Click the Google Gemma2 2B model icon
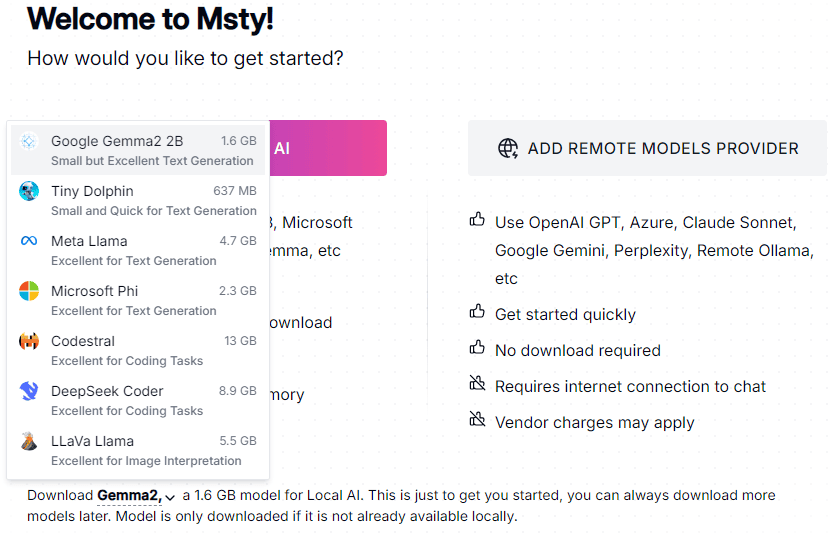The image size is (832, 535). pyautogui.click(x=29, y=141)
